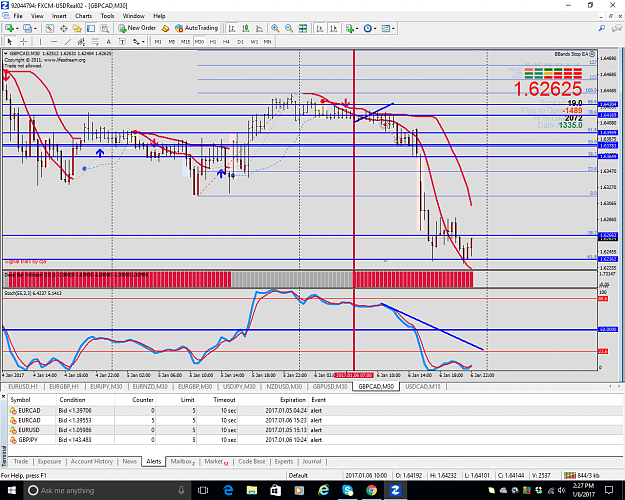Viewport: 625px width, 500px height.
Task: Expand the new chart dropdown arrow
Action: pyautogui.click(x=17, y=28)
